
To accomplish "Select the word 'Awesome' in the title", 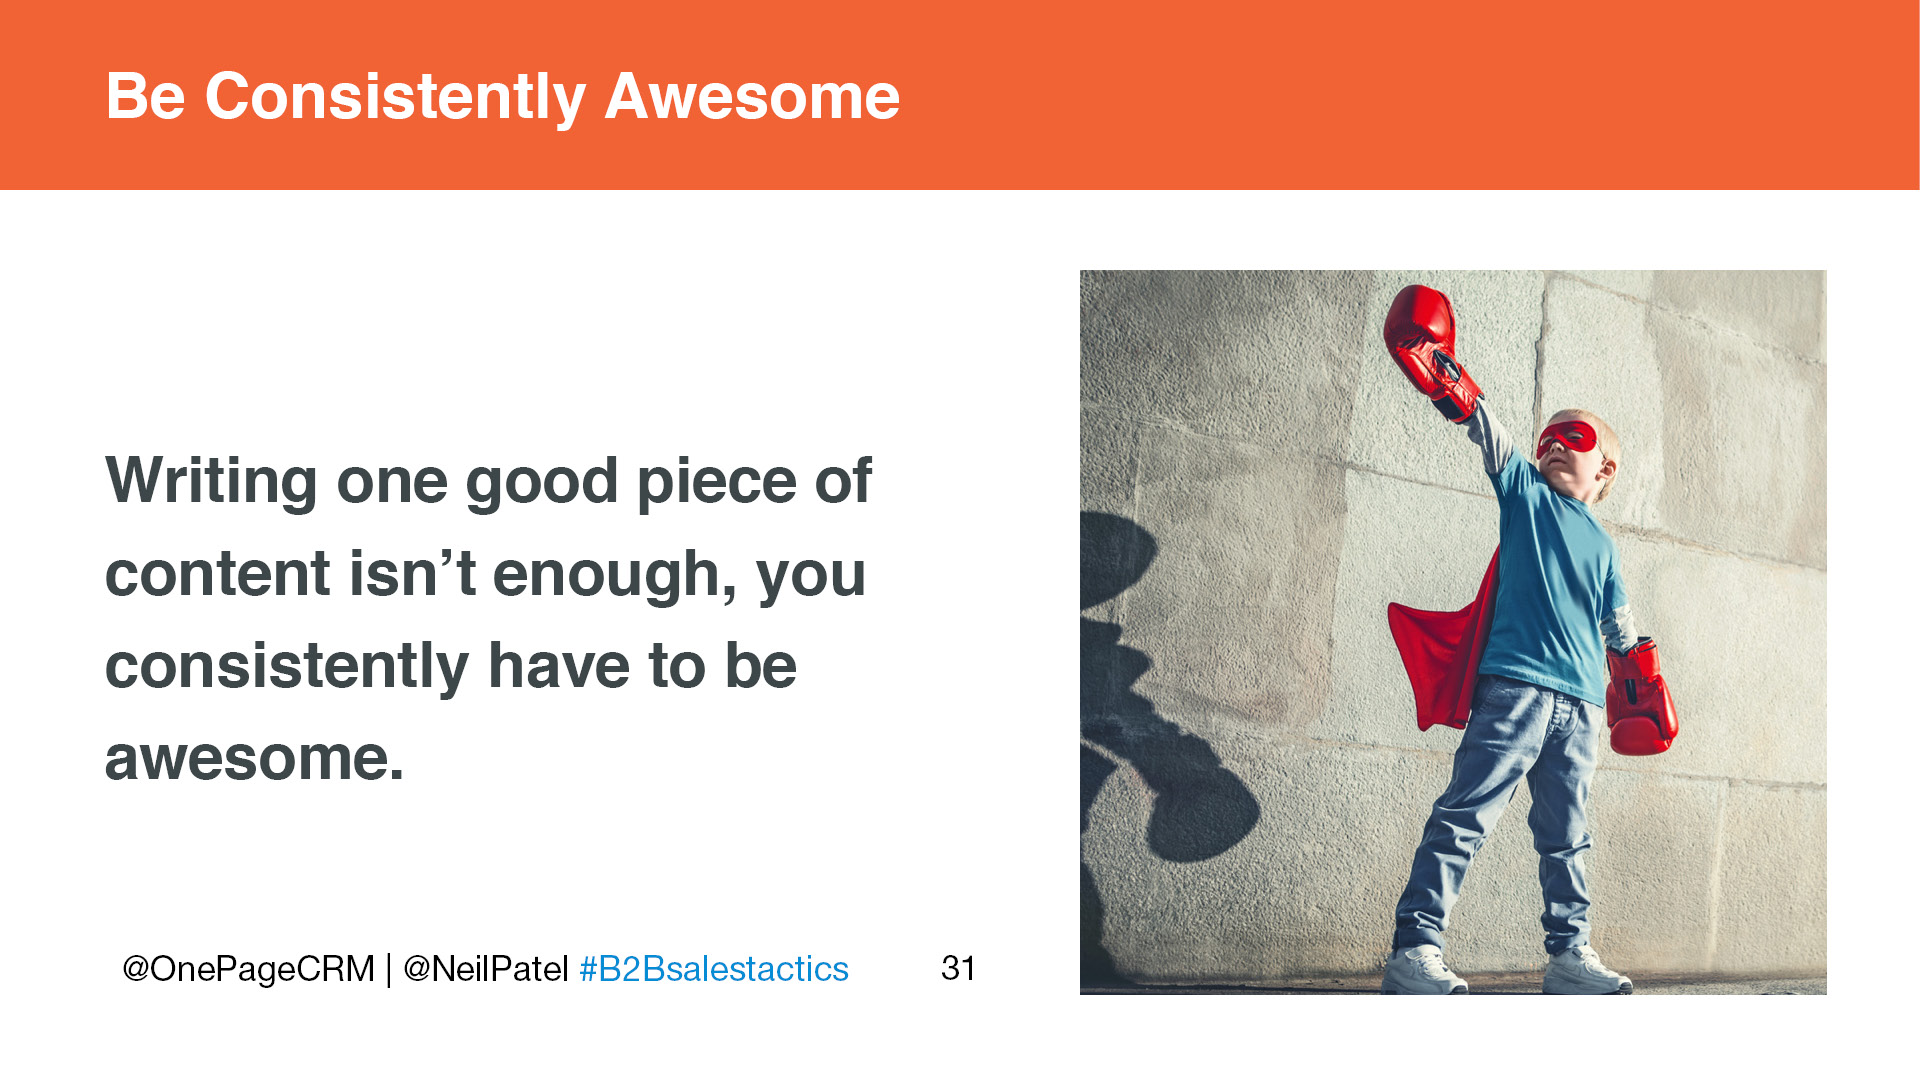I will (753, 97).
